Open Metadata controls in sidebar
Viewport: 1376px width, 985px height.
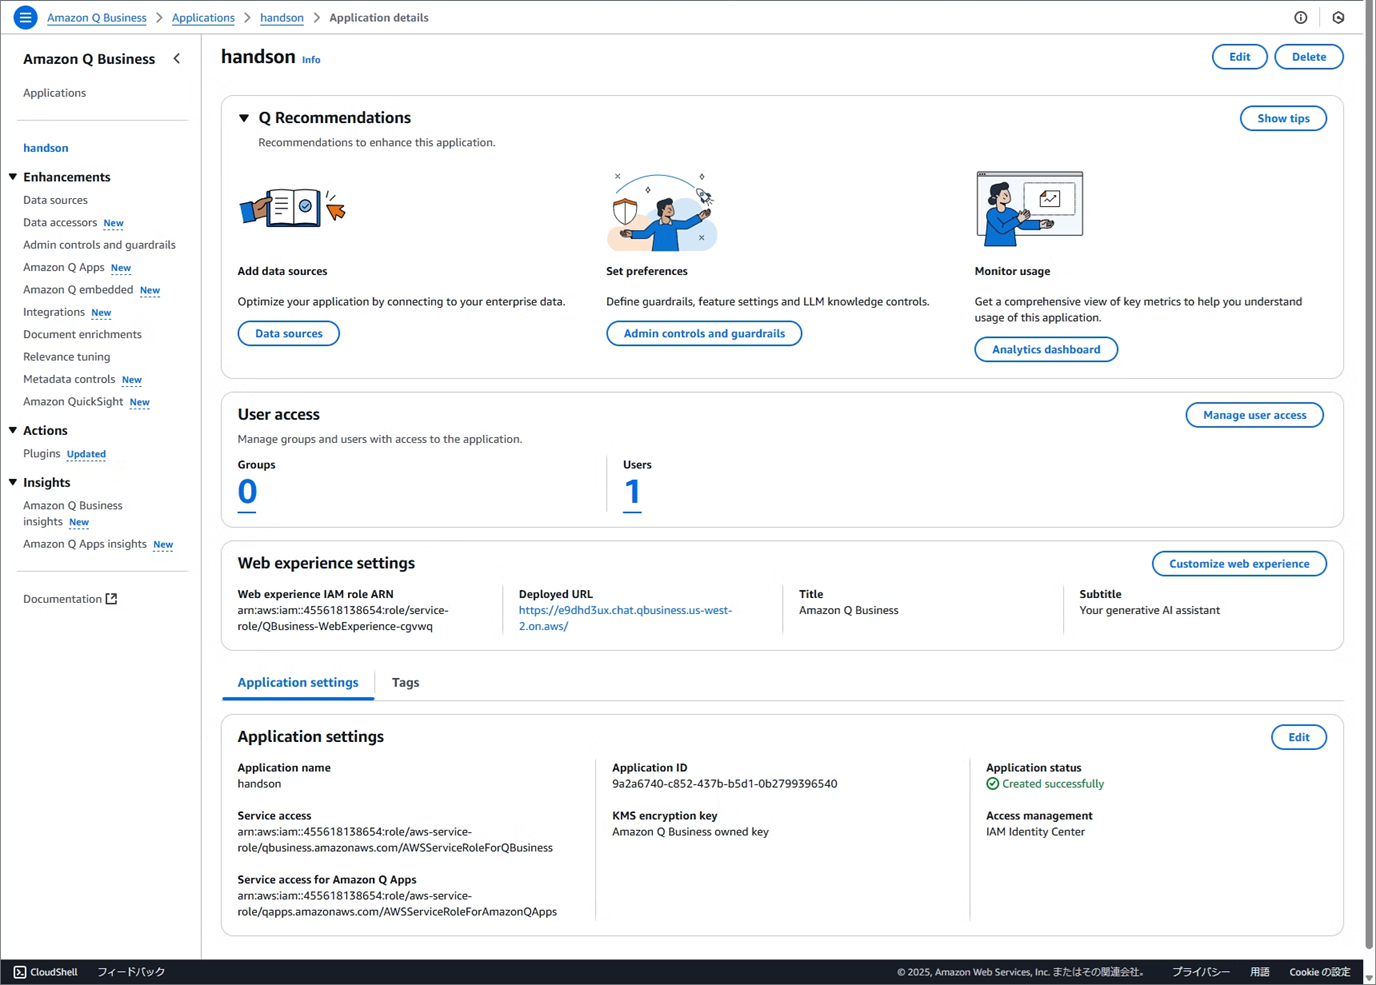(x=69, y=379)
